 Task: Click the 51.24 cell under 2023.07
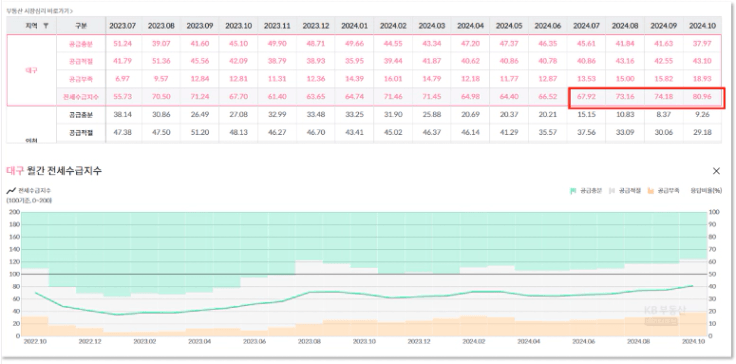(123, 44)
